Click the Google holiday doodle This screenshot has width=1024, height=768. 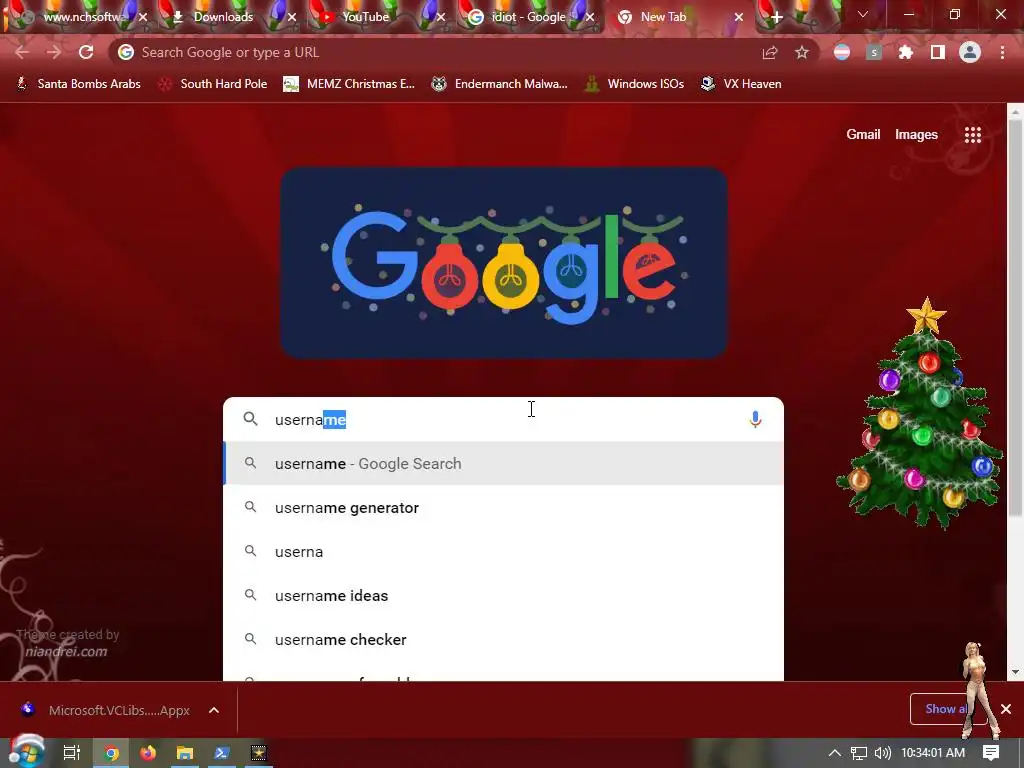pyautogui.click(x=504, y=263)
